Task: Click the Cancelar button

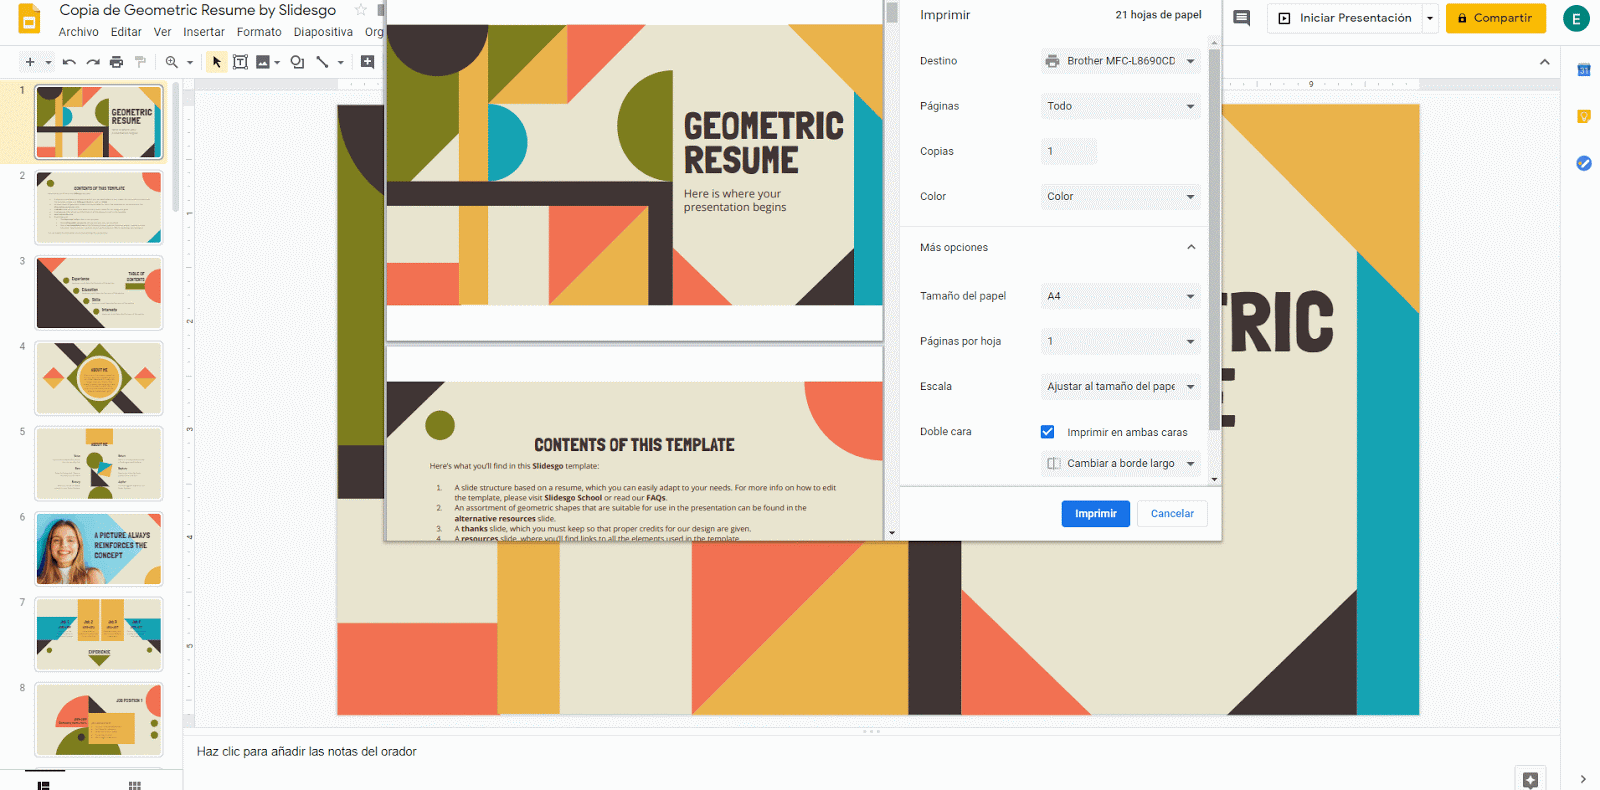Action: (x=1172, y=514)
